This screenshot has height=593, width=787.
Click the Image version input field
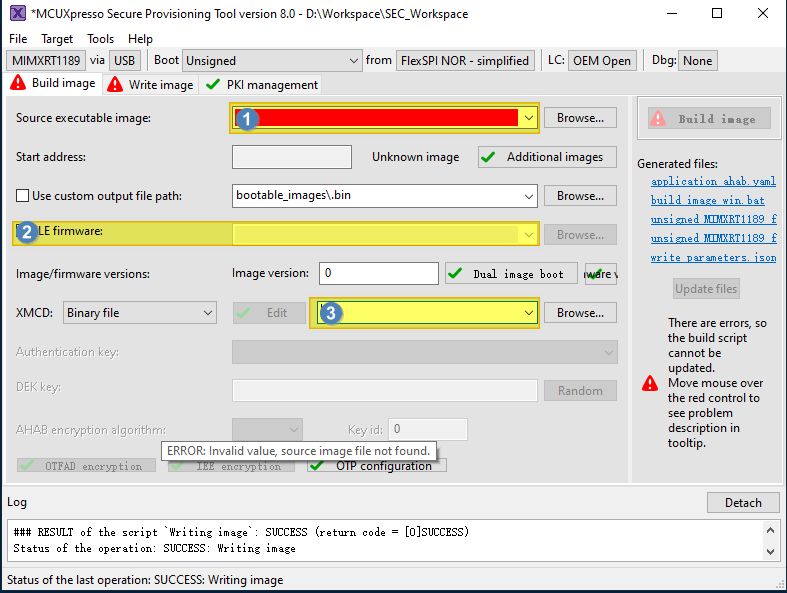tap(379, 273)
